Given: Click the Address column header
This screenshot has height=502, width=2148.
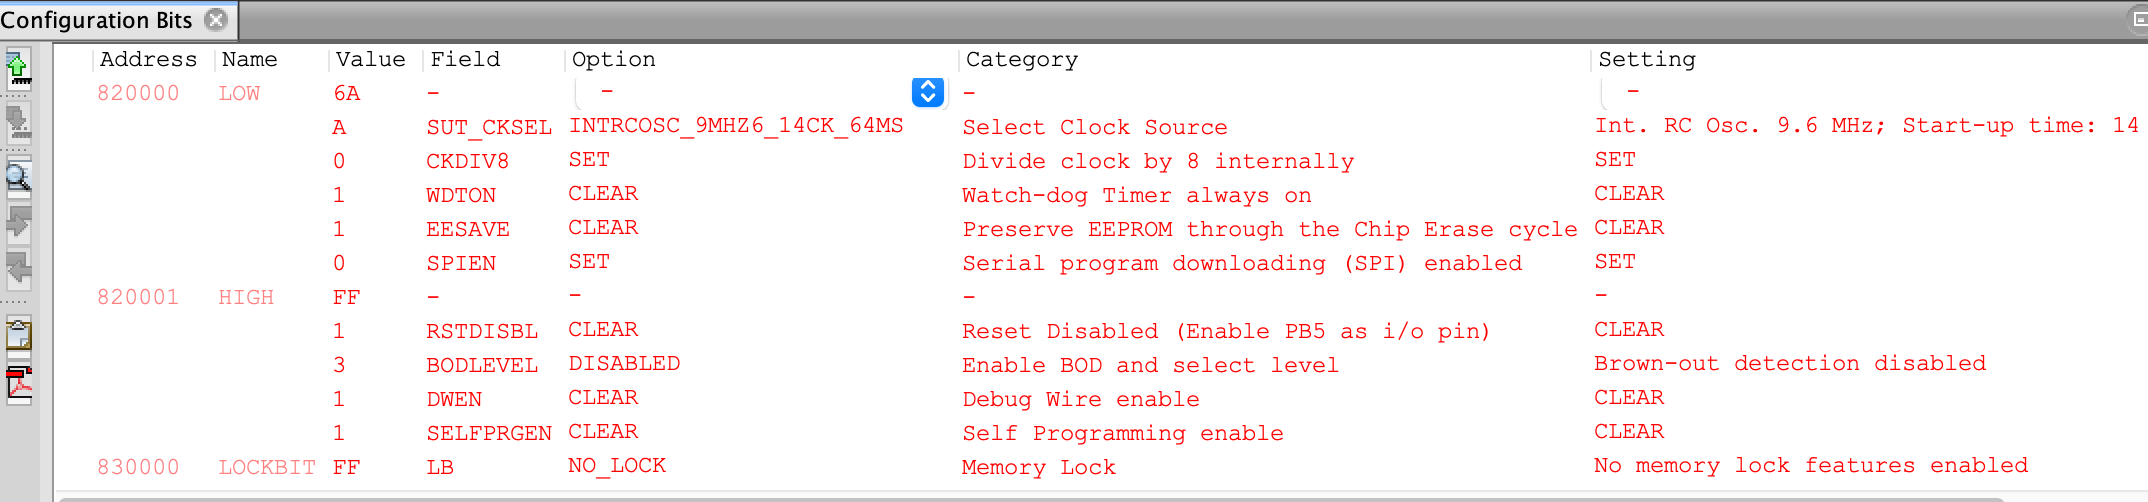Looking at the screenshot, I should click(148, 59).
